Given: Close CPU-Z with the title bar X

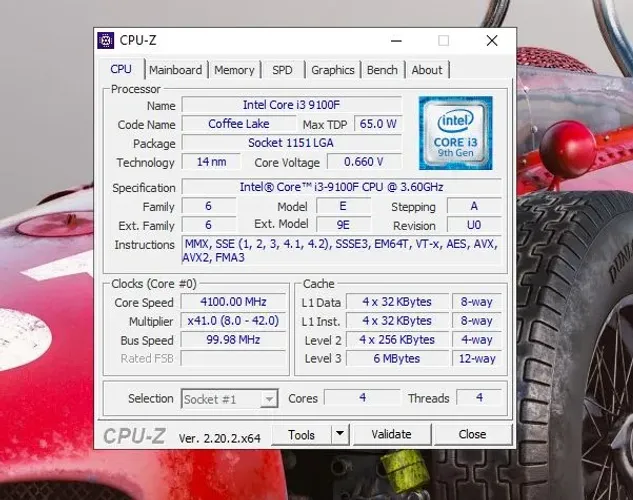Looking at the screenshot, I should coord(492,41).
